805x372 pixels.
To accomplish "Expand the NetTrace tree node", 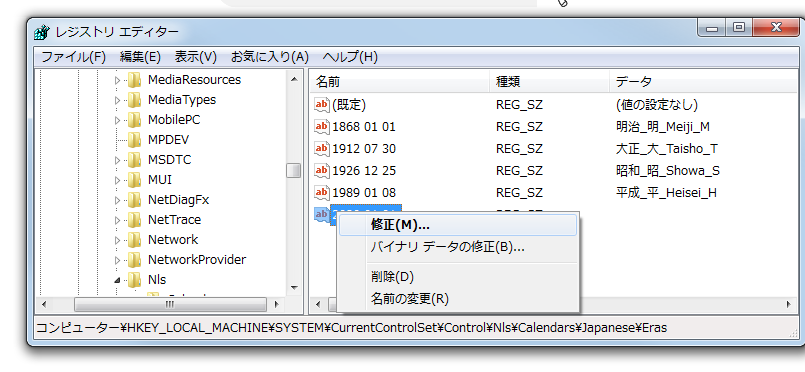I will (x=117, y=220).
